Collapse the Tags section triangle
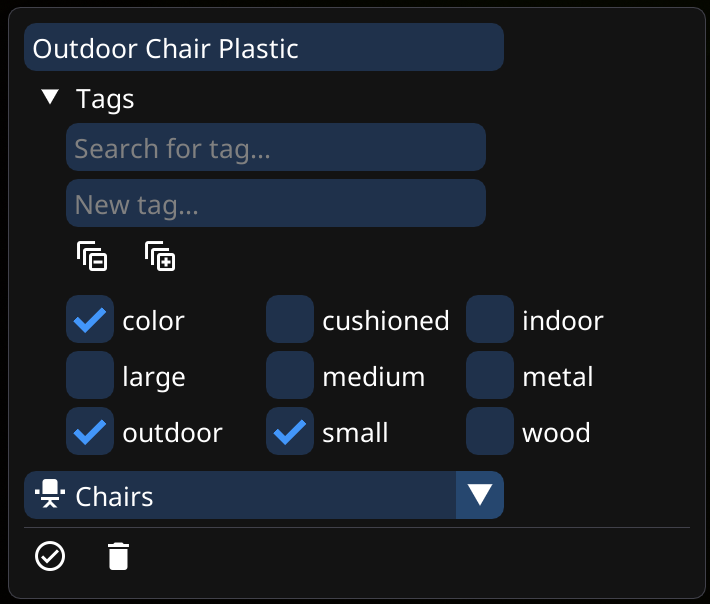710x604 pixels. click(50, 98)
